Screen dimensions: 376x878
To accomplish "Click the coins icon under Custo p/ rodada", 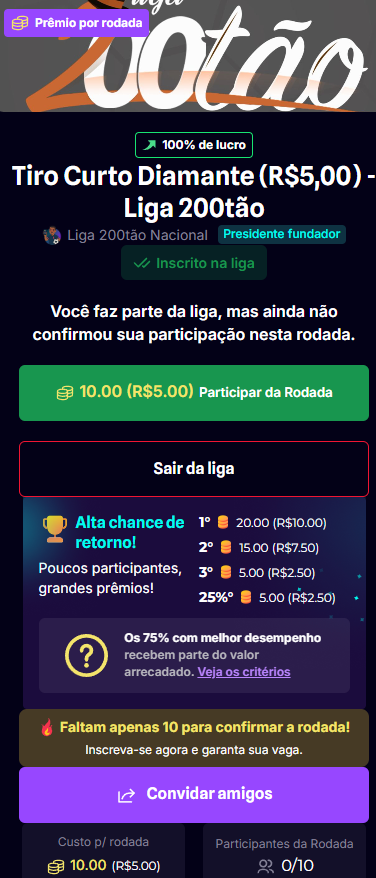I will 56,866.
